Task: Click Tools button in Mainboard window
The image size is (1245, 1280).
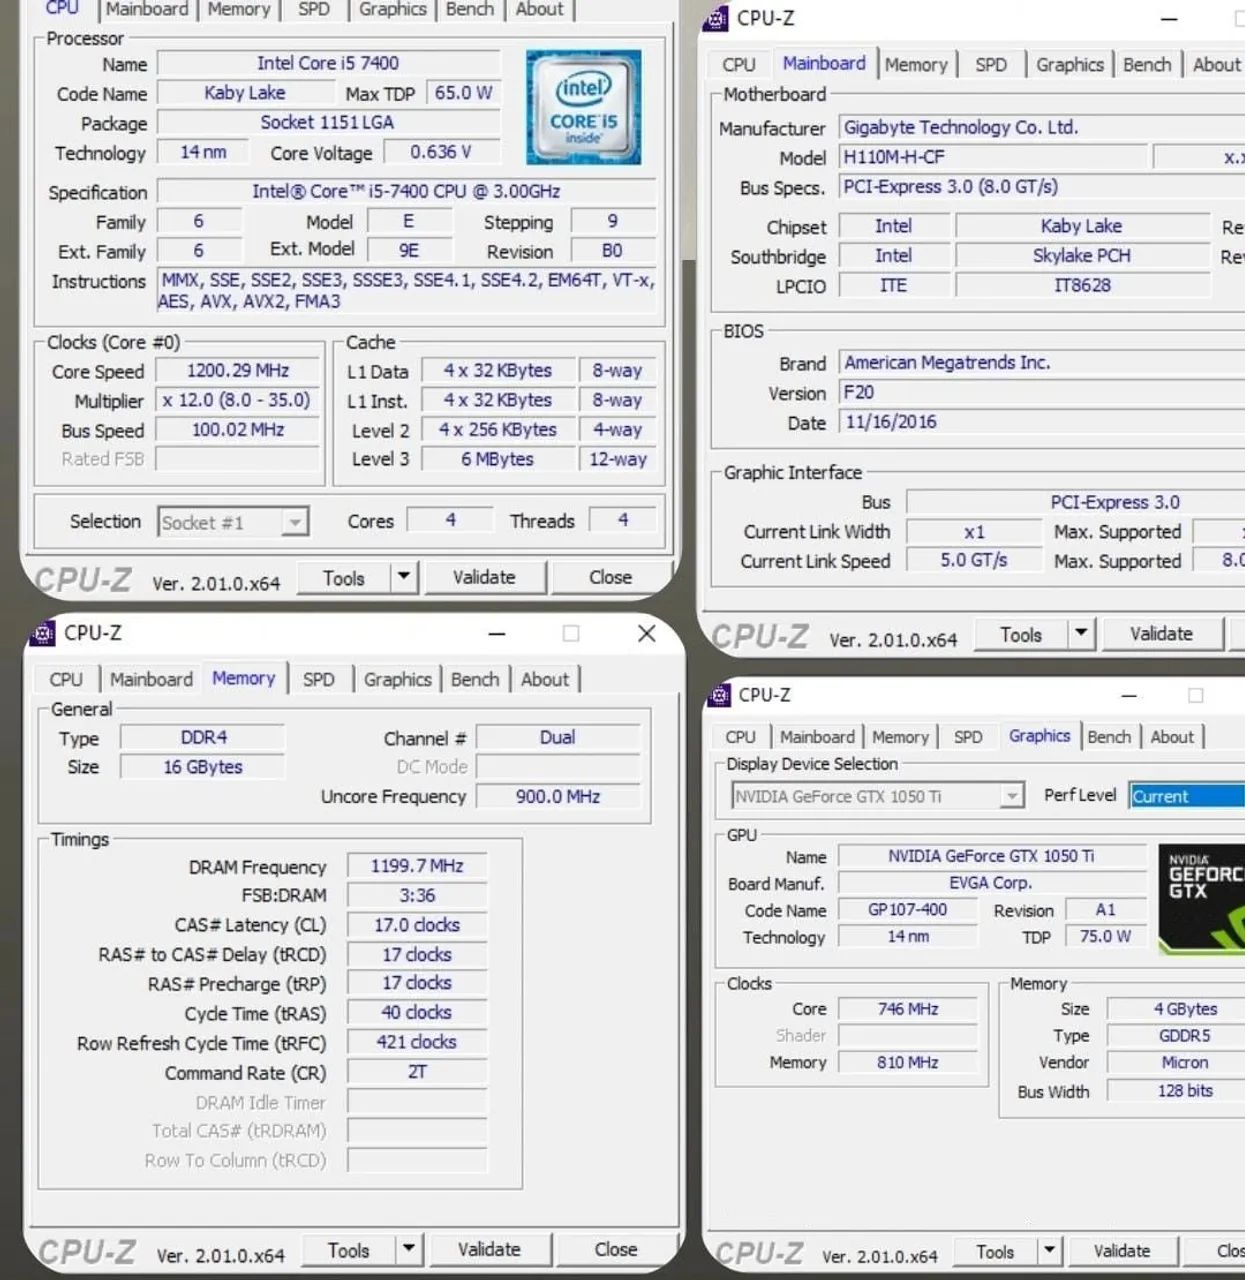Action: click(x=1021, y=635)
